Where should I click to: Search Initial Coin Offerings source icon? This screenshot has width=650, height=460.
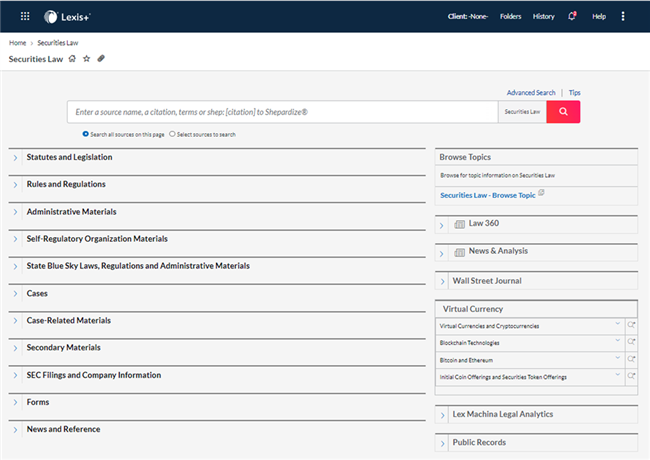[x=631, y=376]
